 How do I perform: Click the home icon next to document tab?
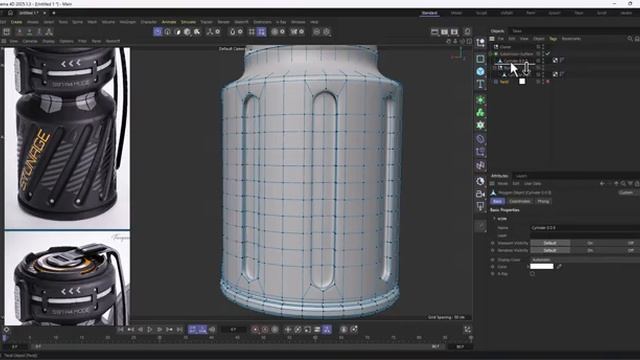pos(10,13)
